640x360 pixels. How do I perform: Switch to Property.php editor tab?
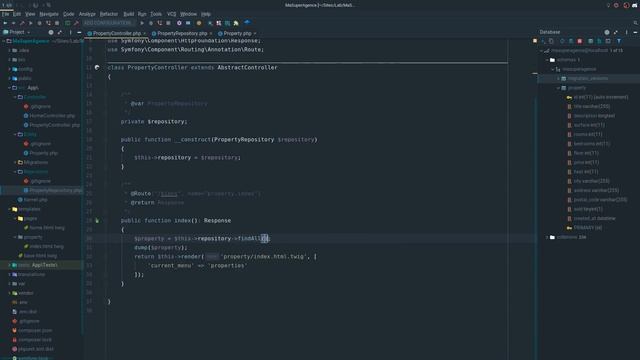[237, 33]
